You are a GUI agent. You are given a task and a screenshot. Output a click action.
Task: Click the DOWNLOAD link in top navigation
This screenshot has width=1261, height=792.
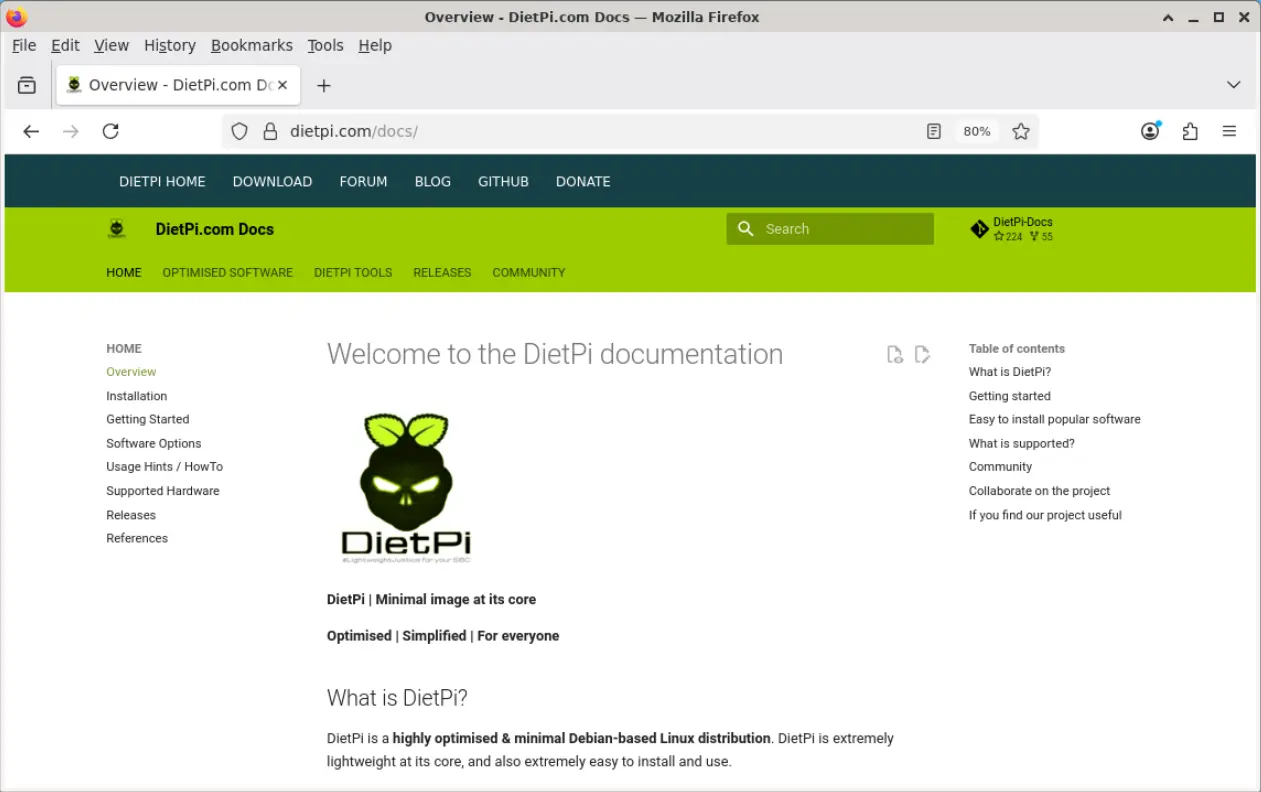pos(272,181)
